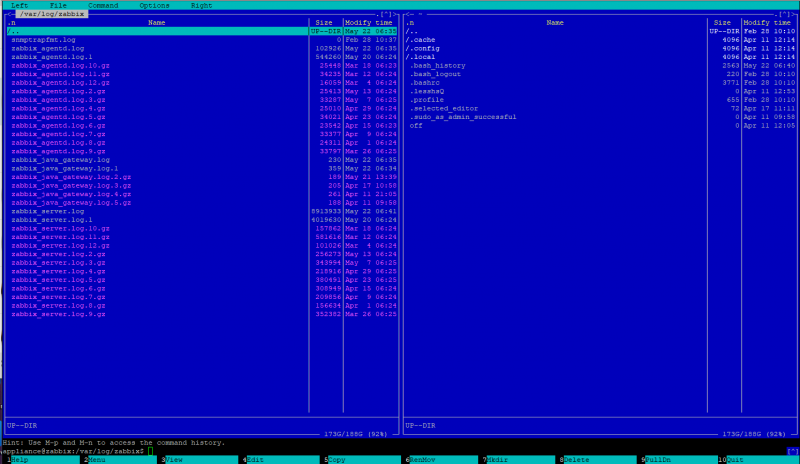The width and height of the screenshot is (800, 464).
Task: Sort left panel by Size column header
Action: point(325,22)
